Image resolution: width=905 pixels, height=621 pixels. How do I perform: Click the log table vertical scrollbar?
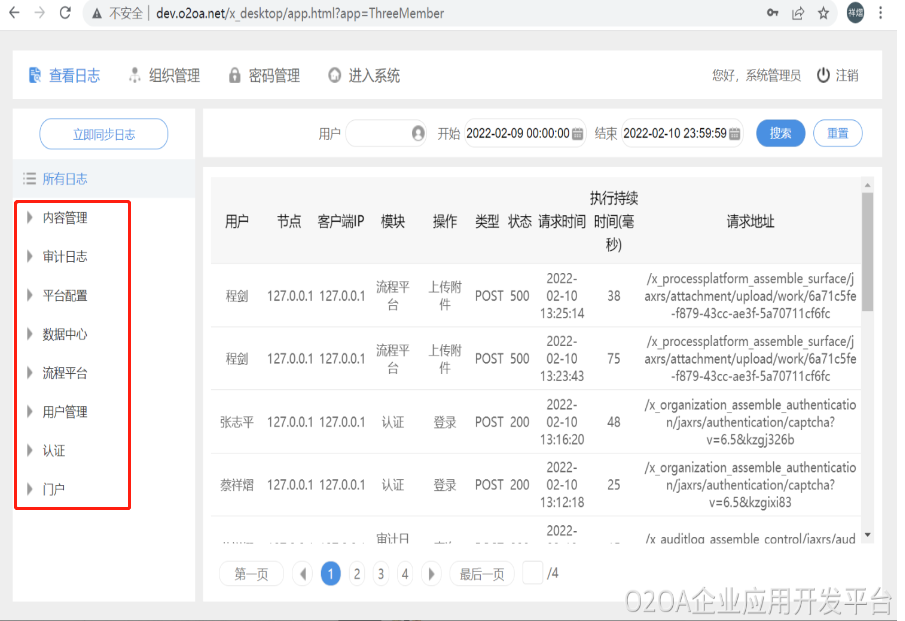coord(867,250)
